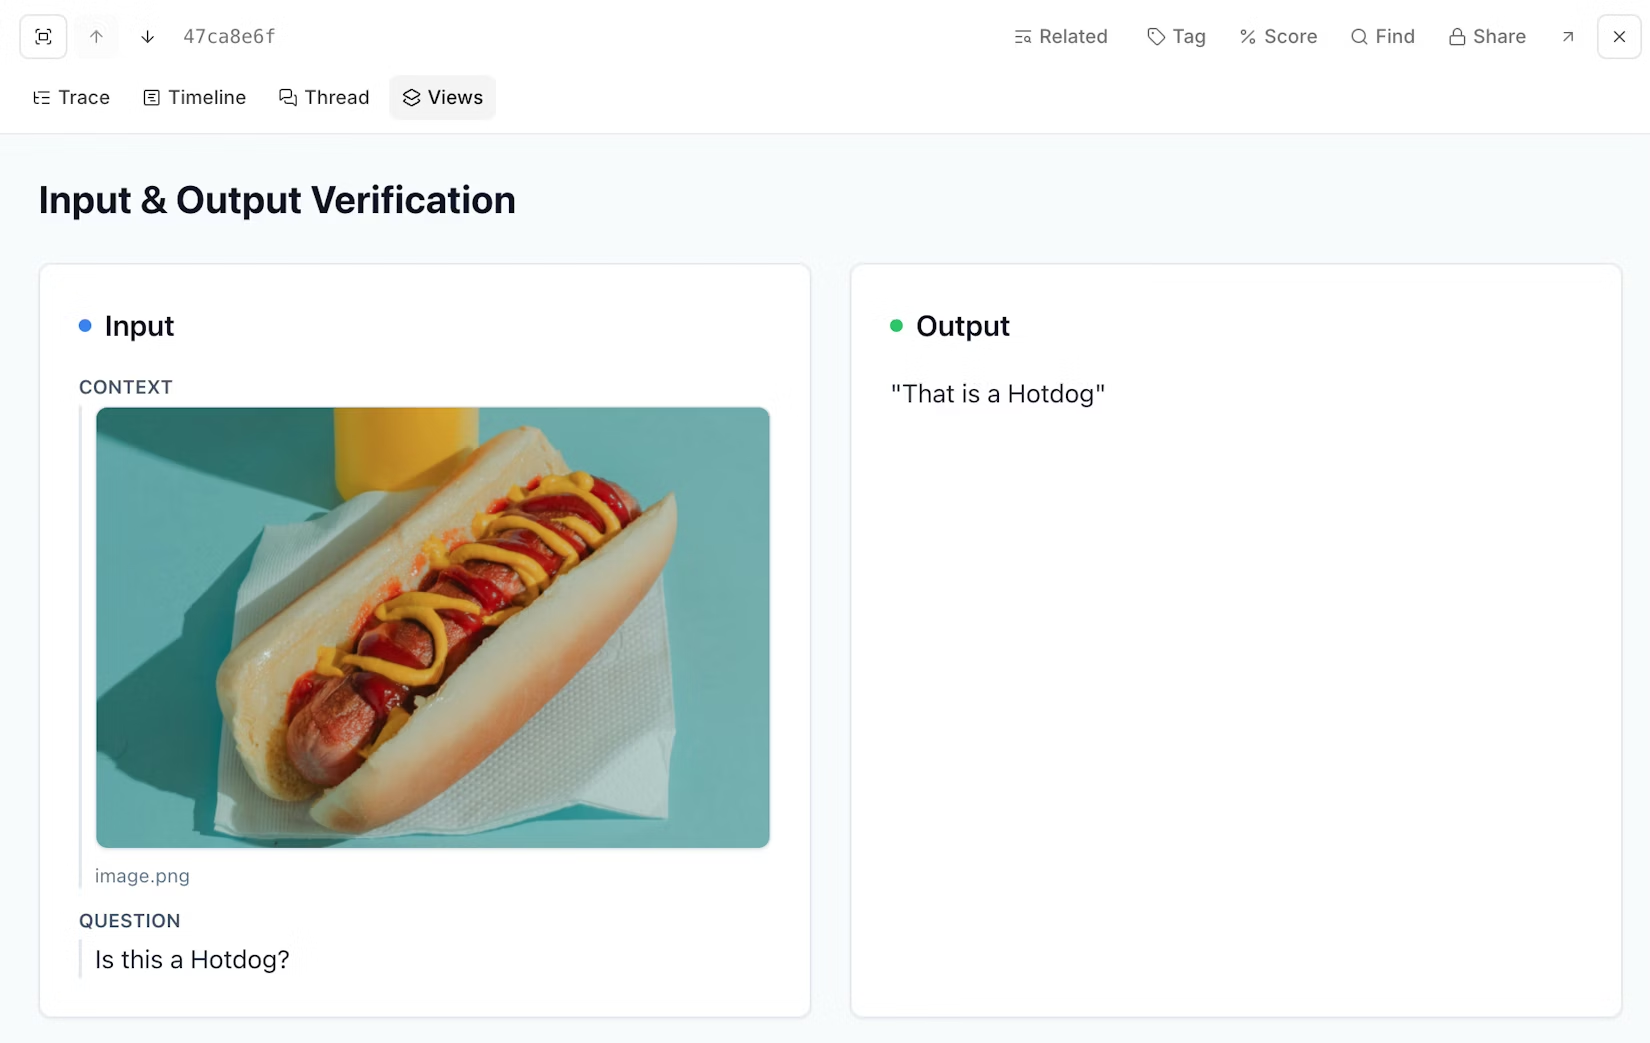The height and width of the screenshot is (1043, 1650).
Task: Click the blue Input status dot
Action: tap(85, 326)
